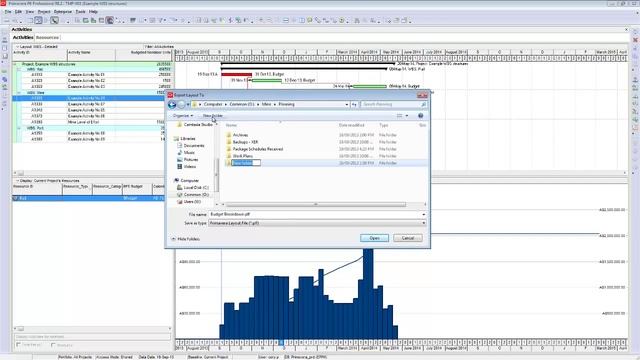The image size is (640, 360).
Task: Collapse the WBS Mine group
Action: pos(19,93)
